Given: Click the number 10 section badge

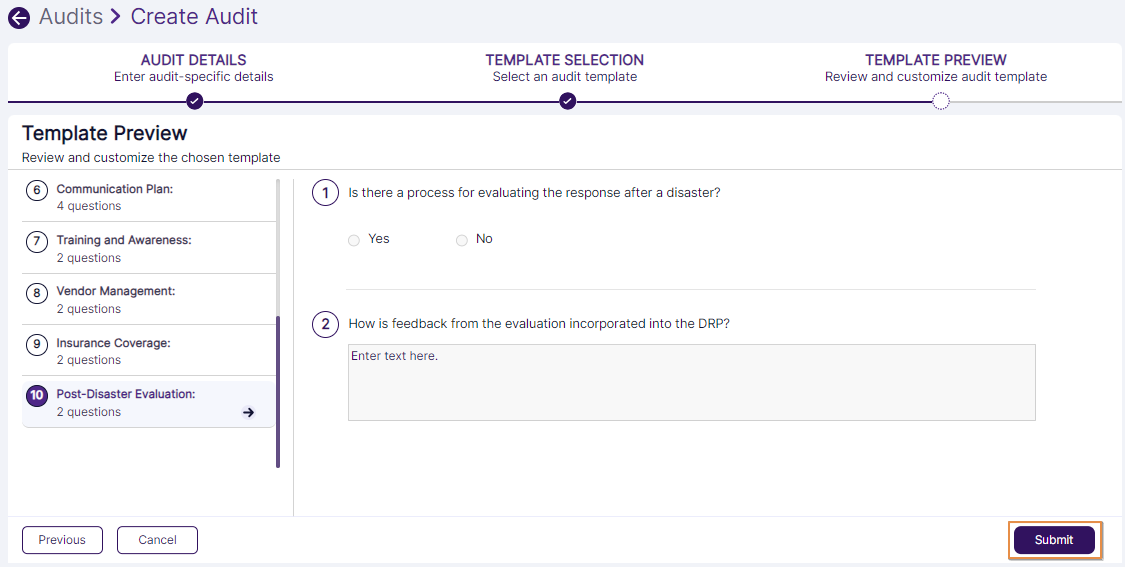Looking at the screenshot, I should point(37,395).
